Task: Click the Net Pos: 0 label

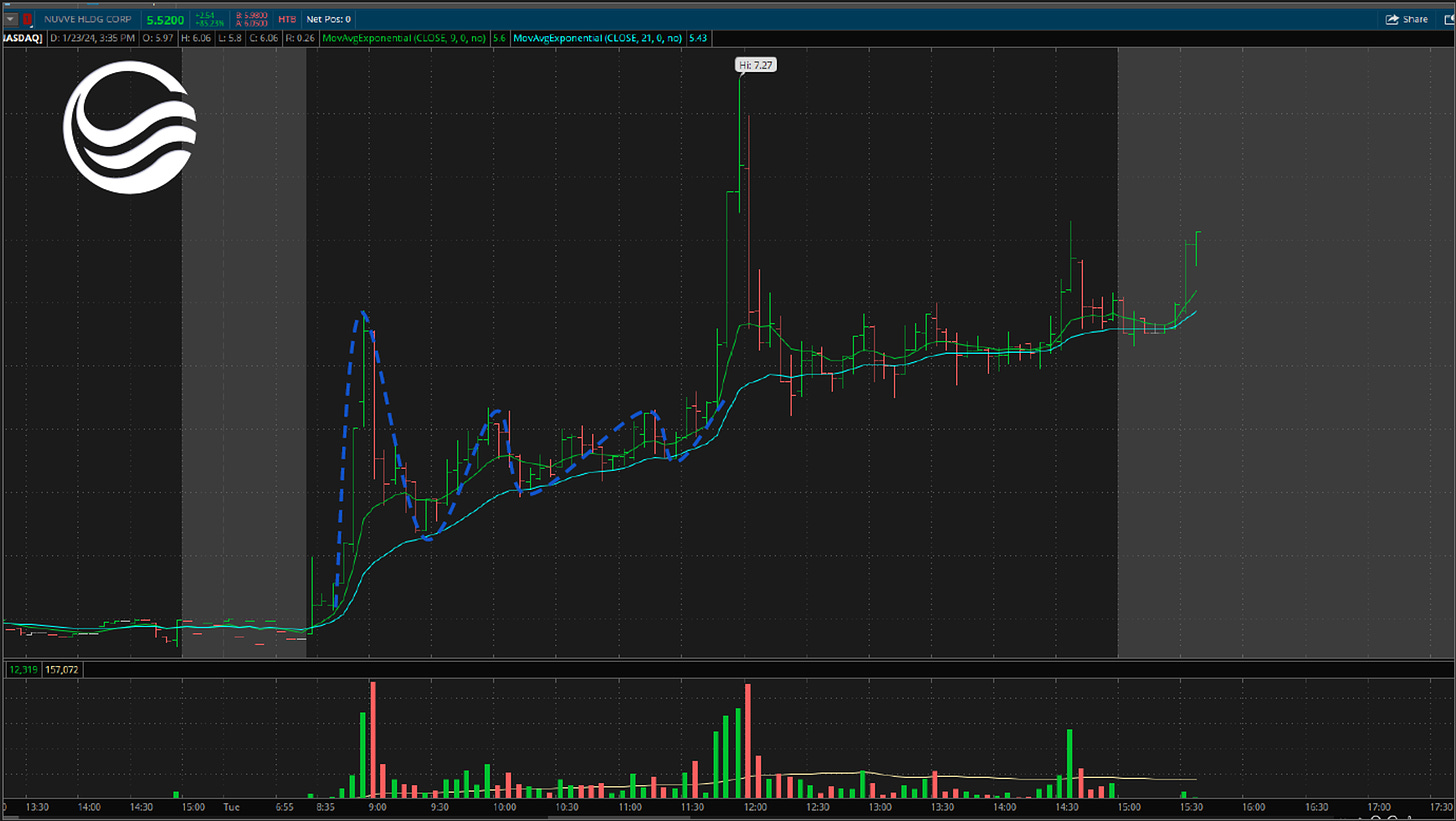Action: (x=329, y=19)
